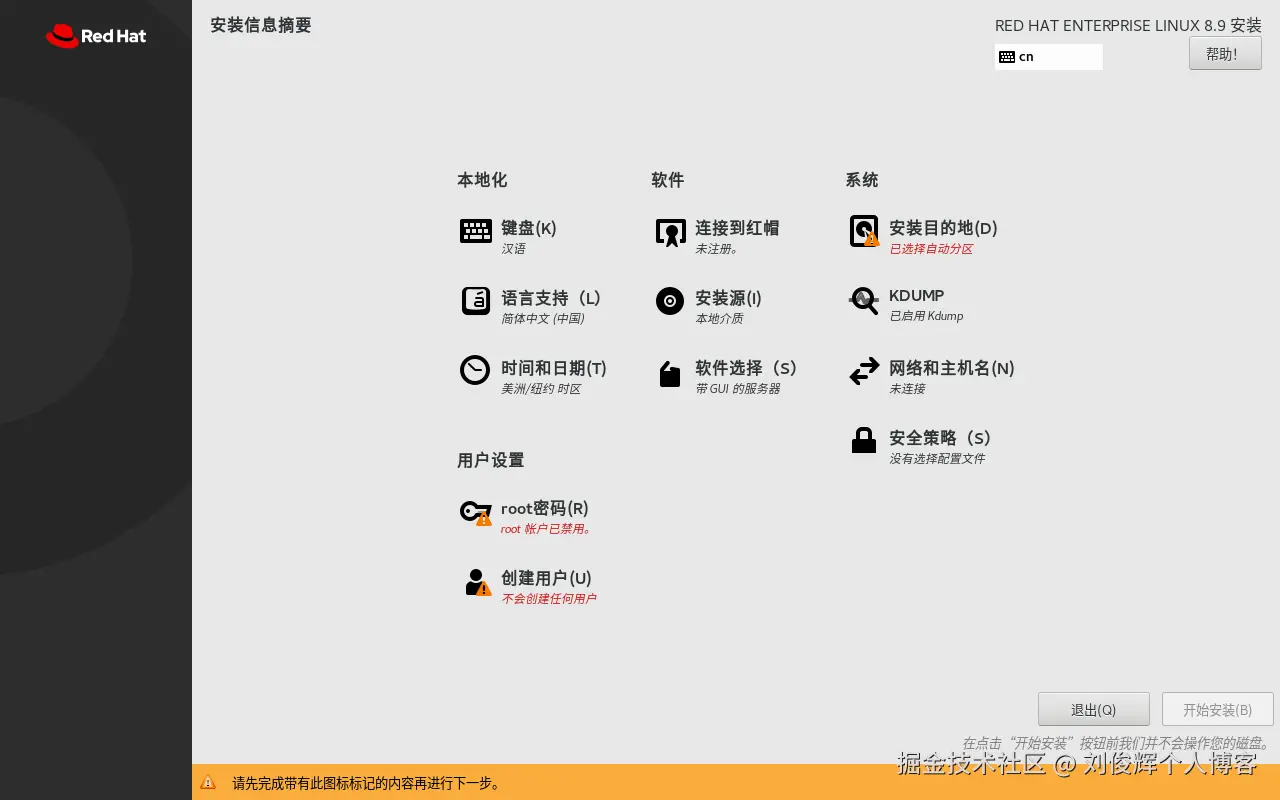Open KDUMP label
Screen dimensions: 1280x800
tap(917, 296)
